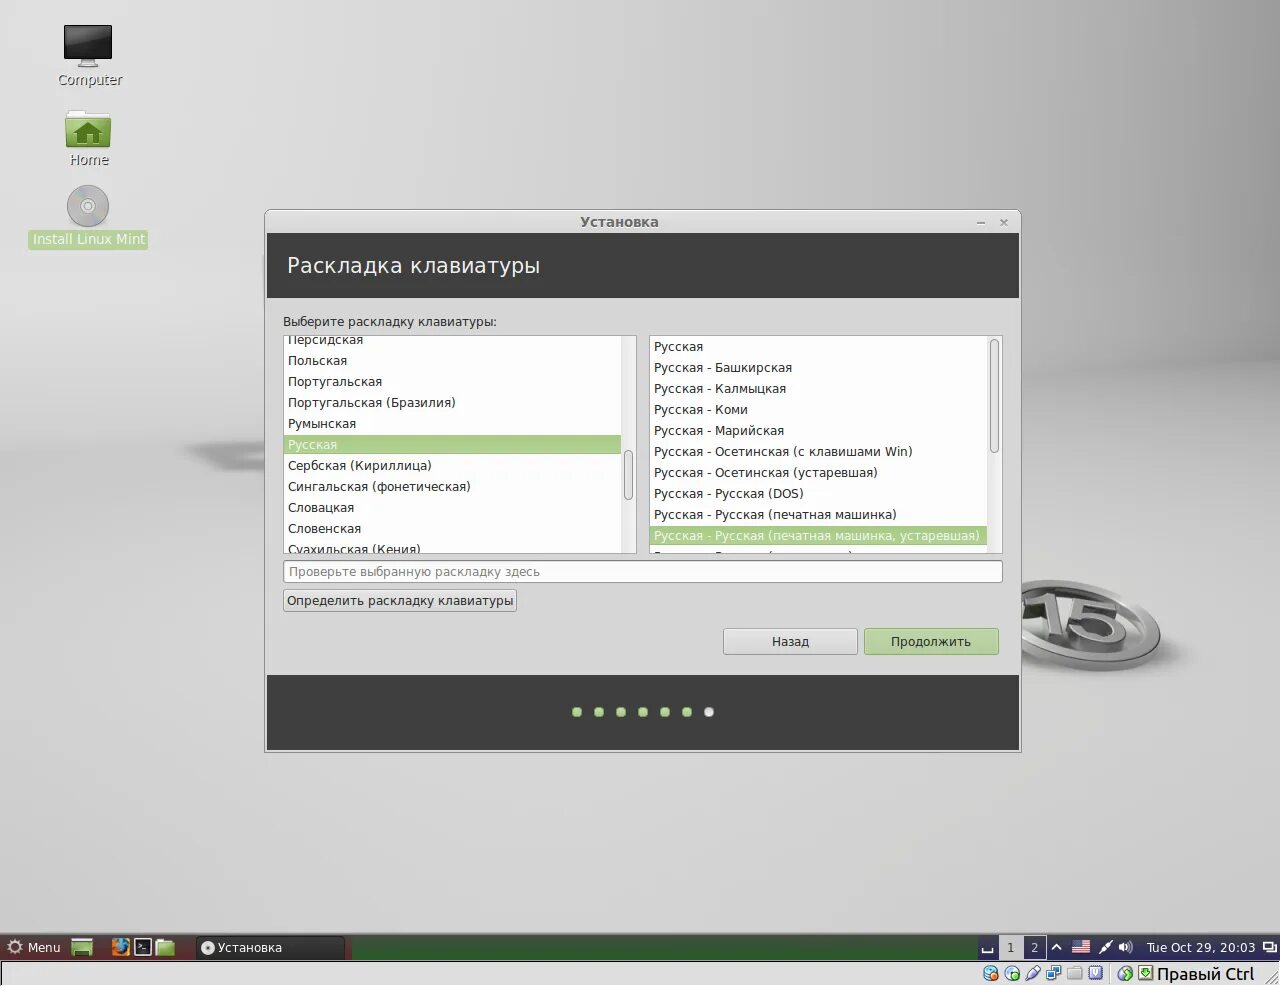Choose Русская - Русская (DOS) variant
This screenshot has height=986, width=1280.
tap(818, 494)
